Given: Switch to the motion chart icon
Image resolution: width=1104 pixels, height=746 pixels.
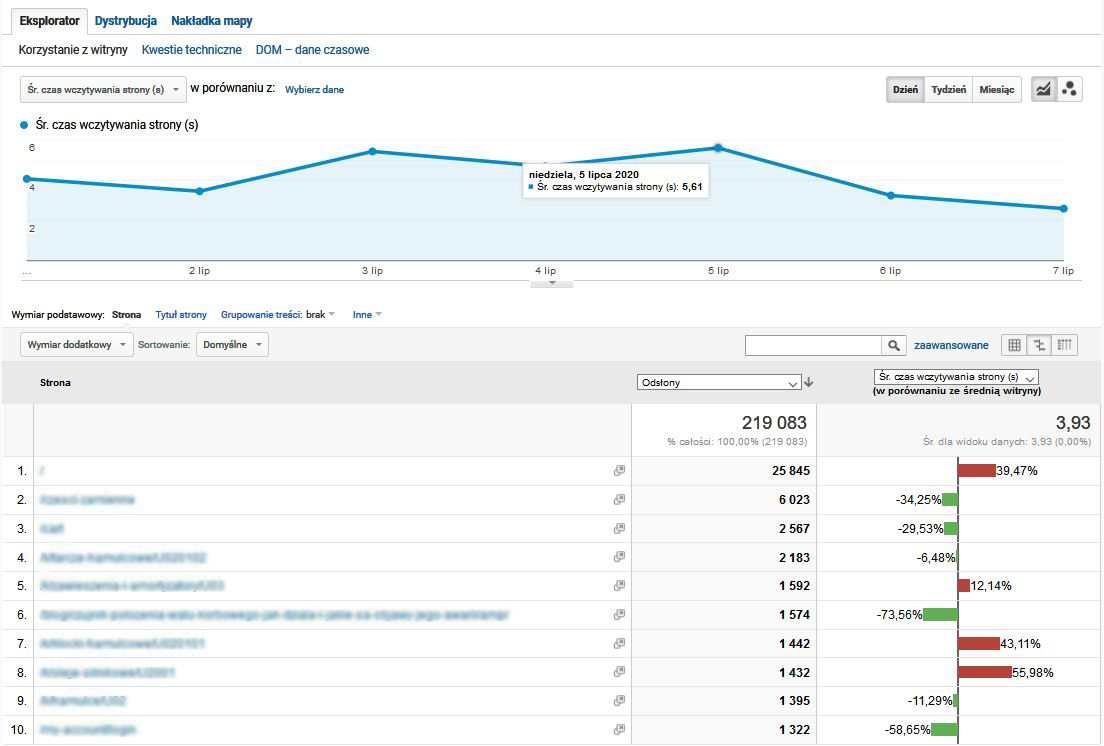Looking at the screenshot, I should (x=1070, y=88).
